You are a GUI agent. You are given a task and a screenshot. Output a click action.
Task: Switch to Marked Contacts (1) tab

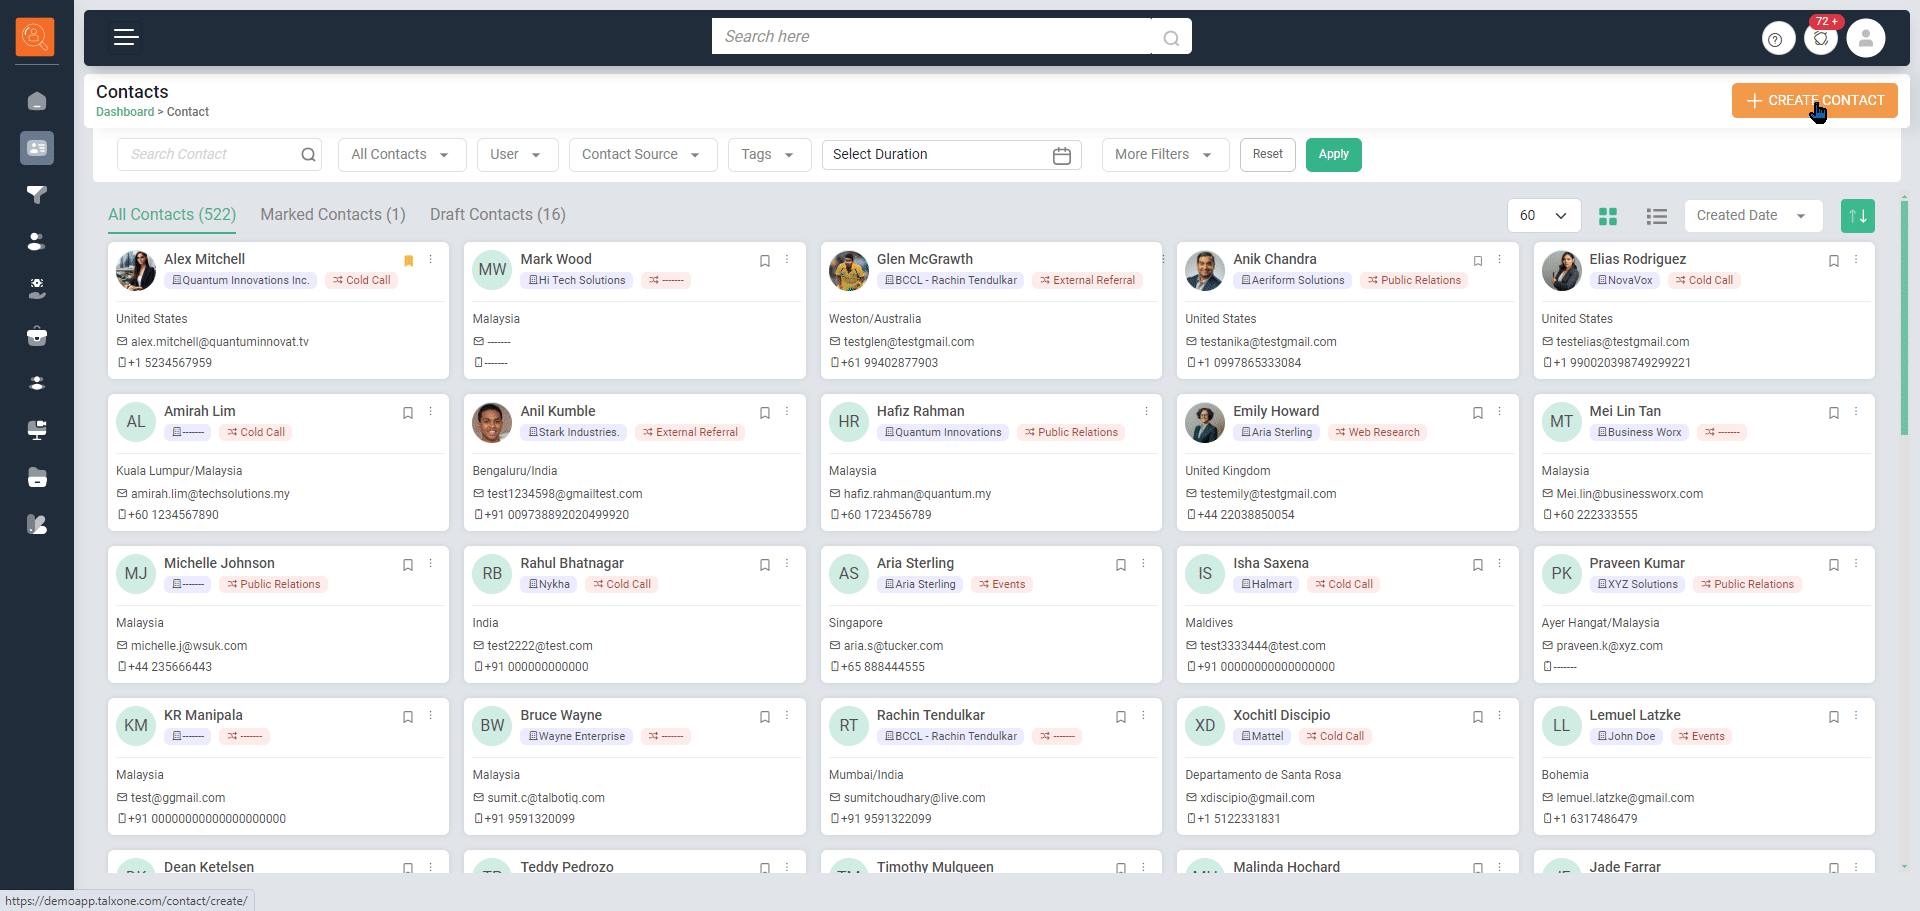tap(333, 215)
